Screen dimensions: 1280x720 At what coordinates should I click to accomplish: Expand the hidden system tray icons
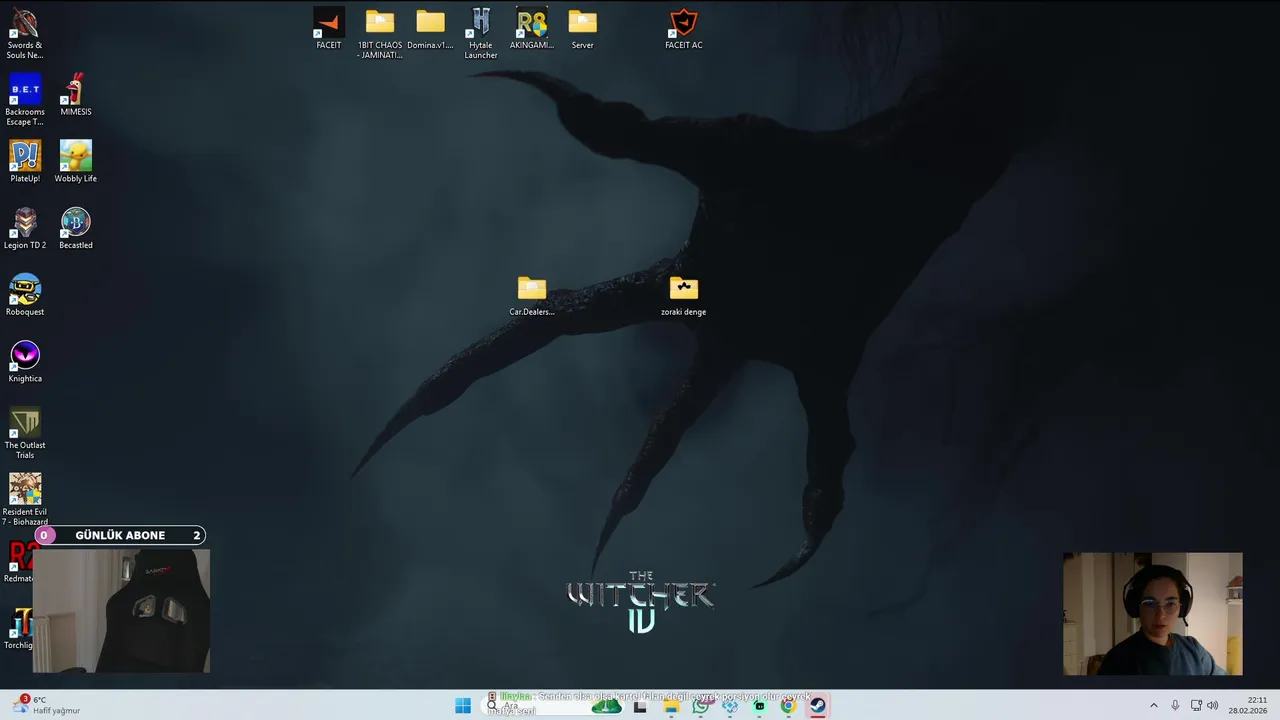pos(1153,706)
